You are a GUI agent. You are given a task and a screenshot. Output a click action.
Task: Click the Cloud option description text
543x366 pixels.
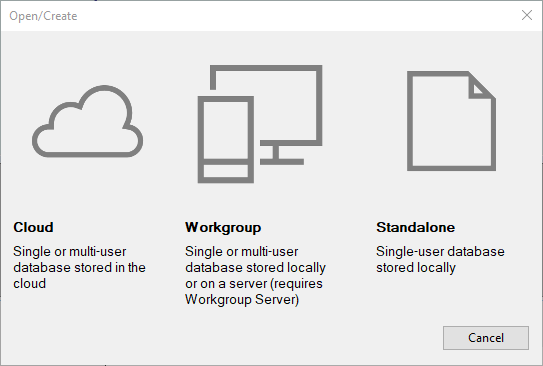pos(79,267)
